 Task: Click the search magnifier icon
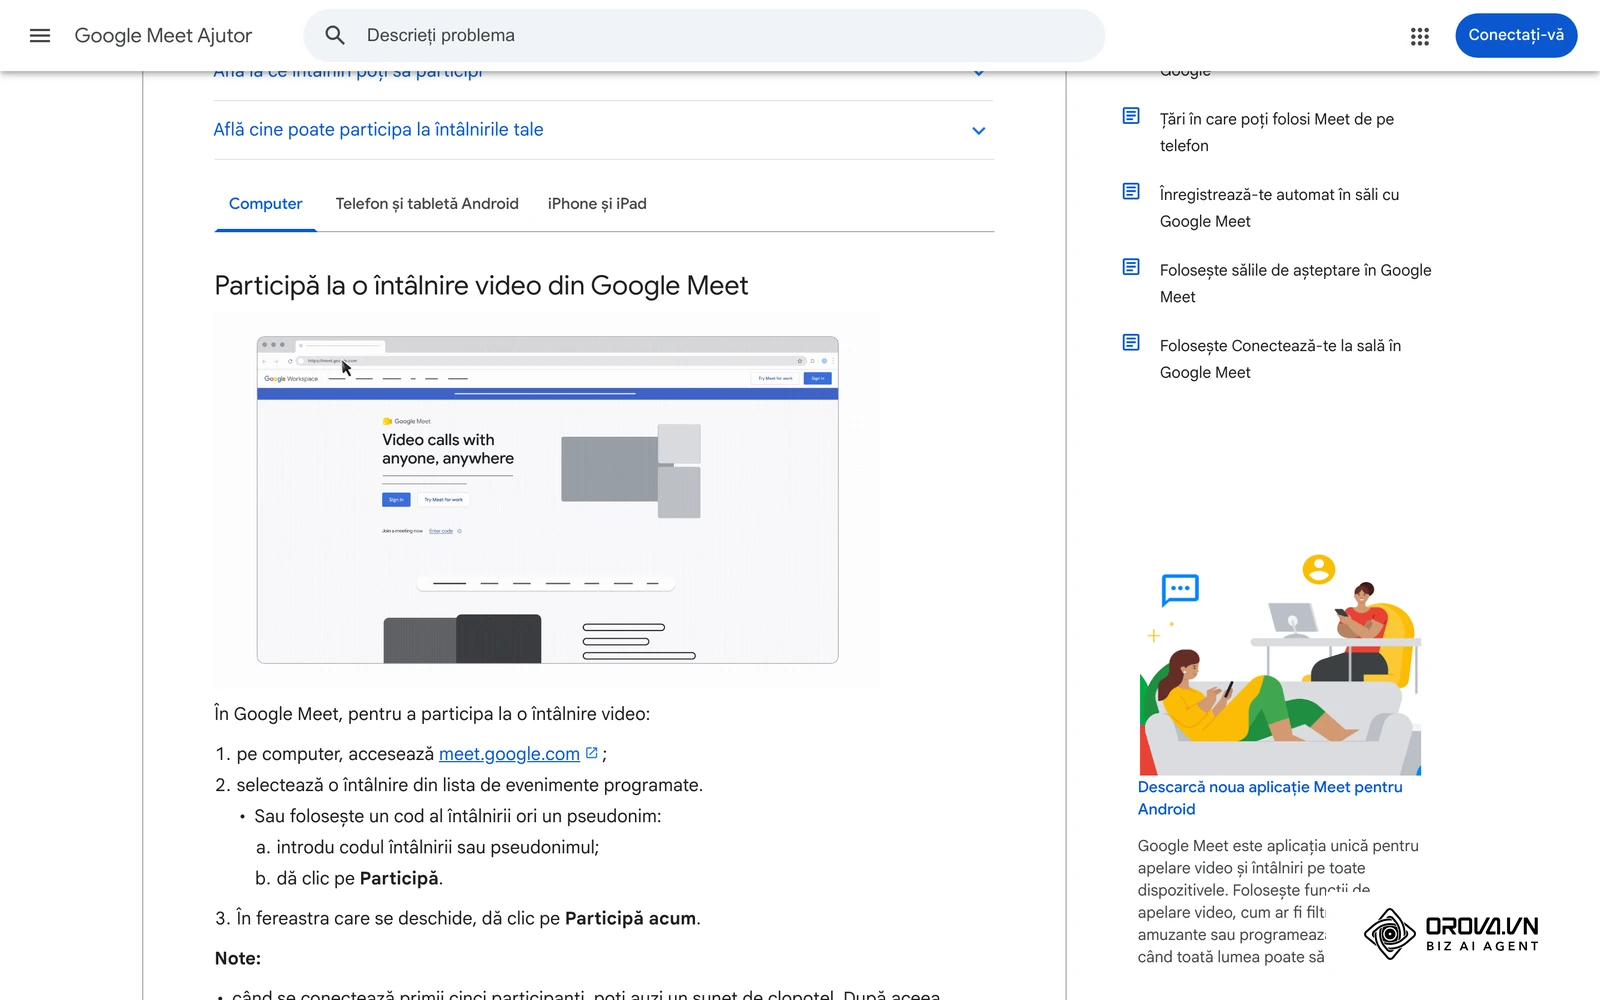335,36
